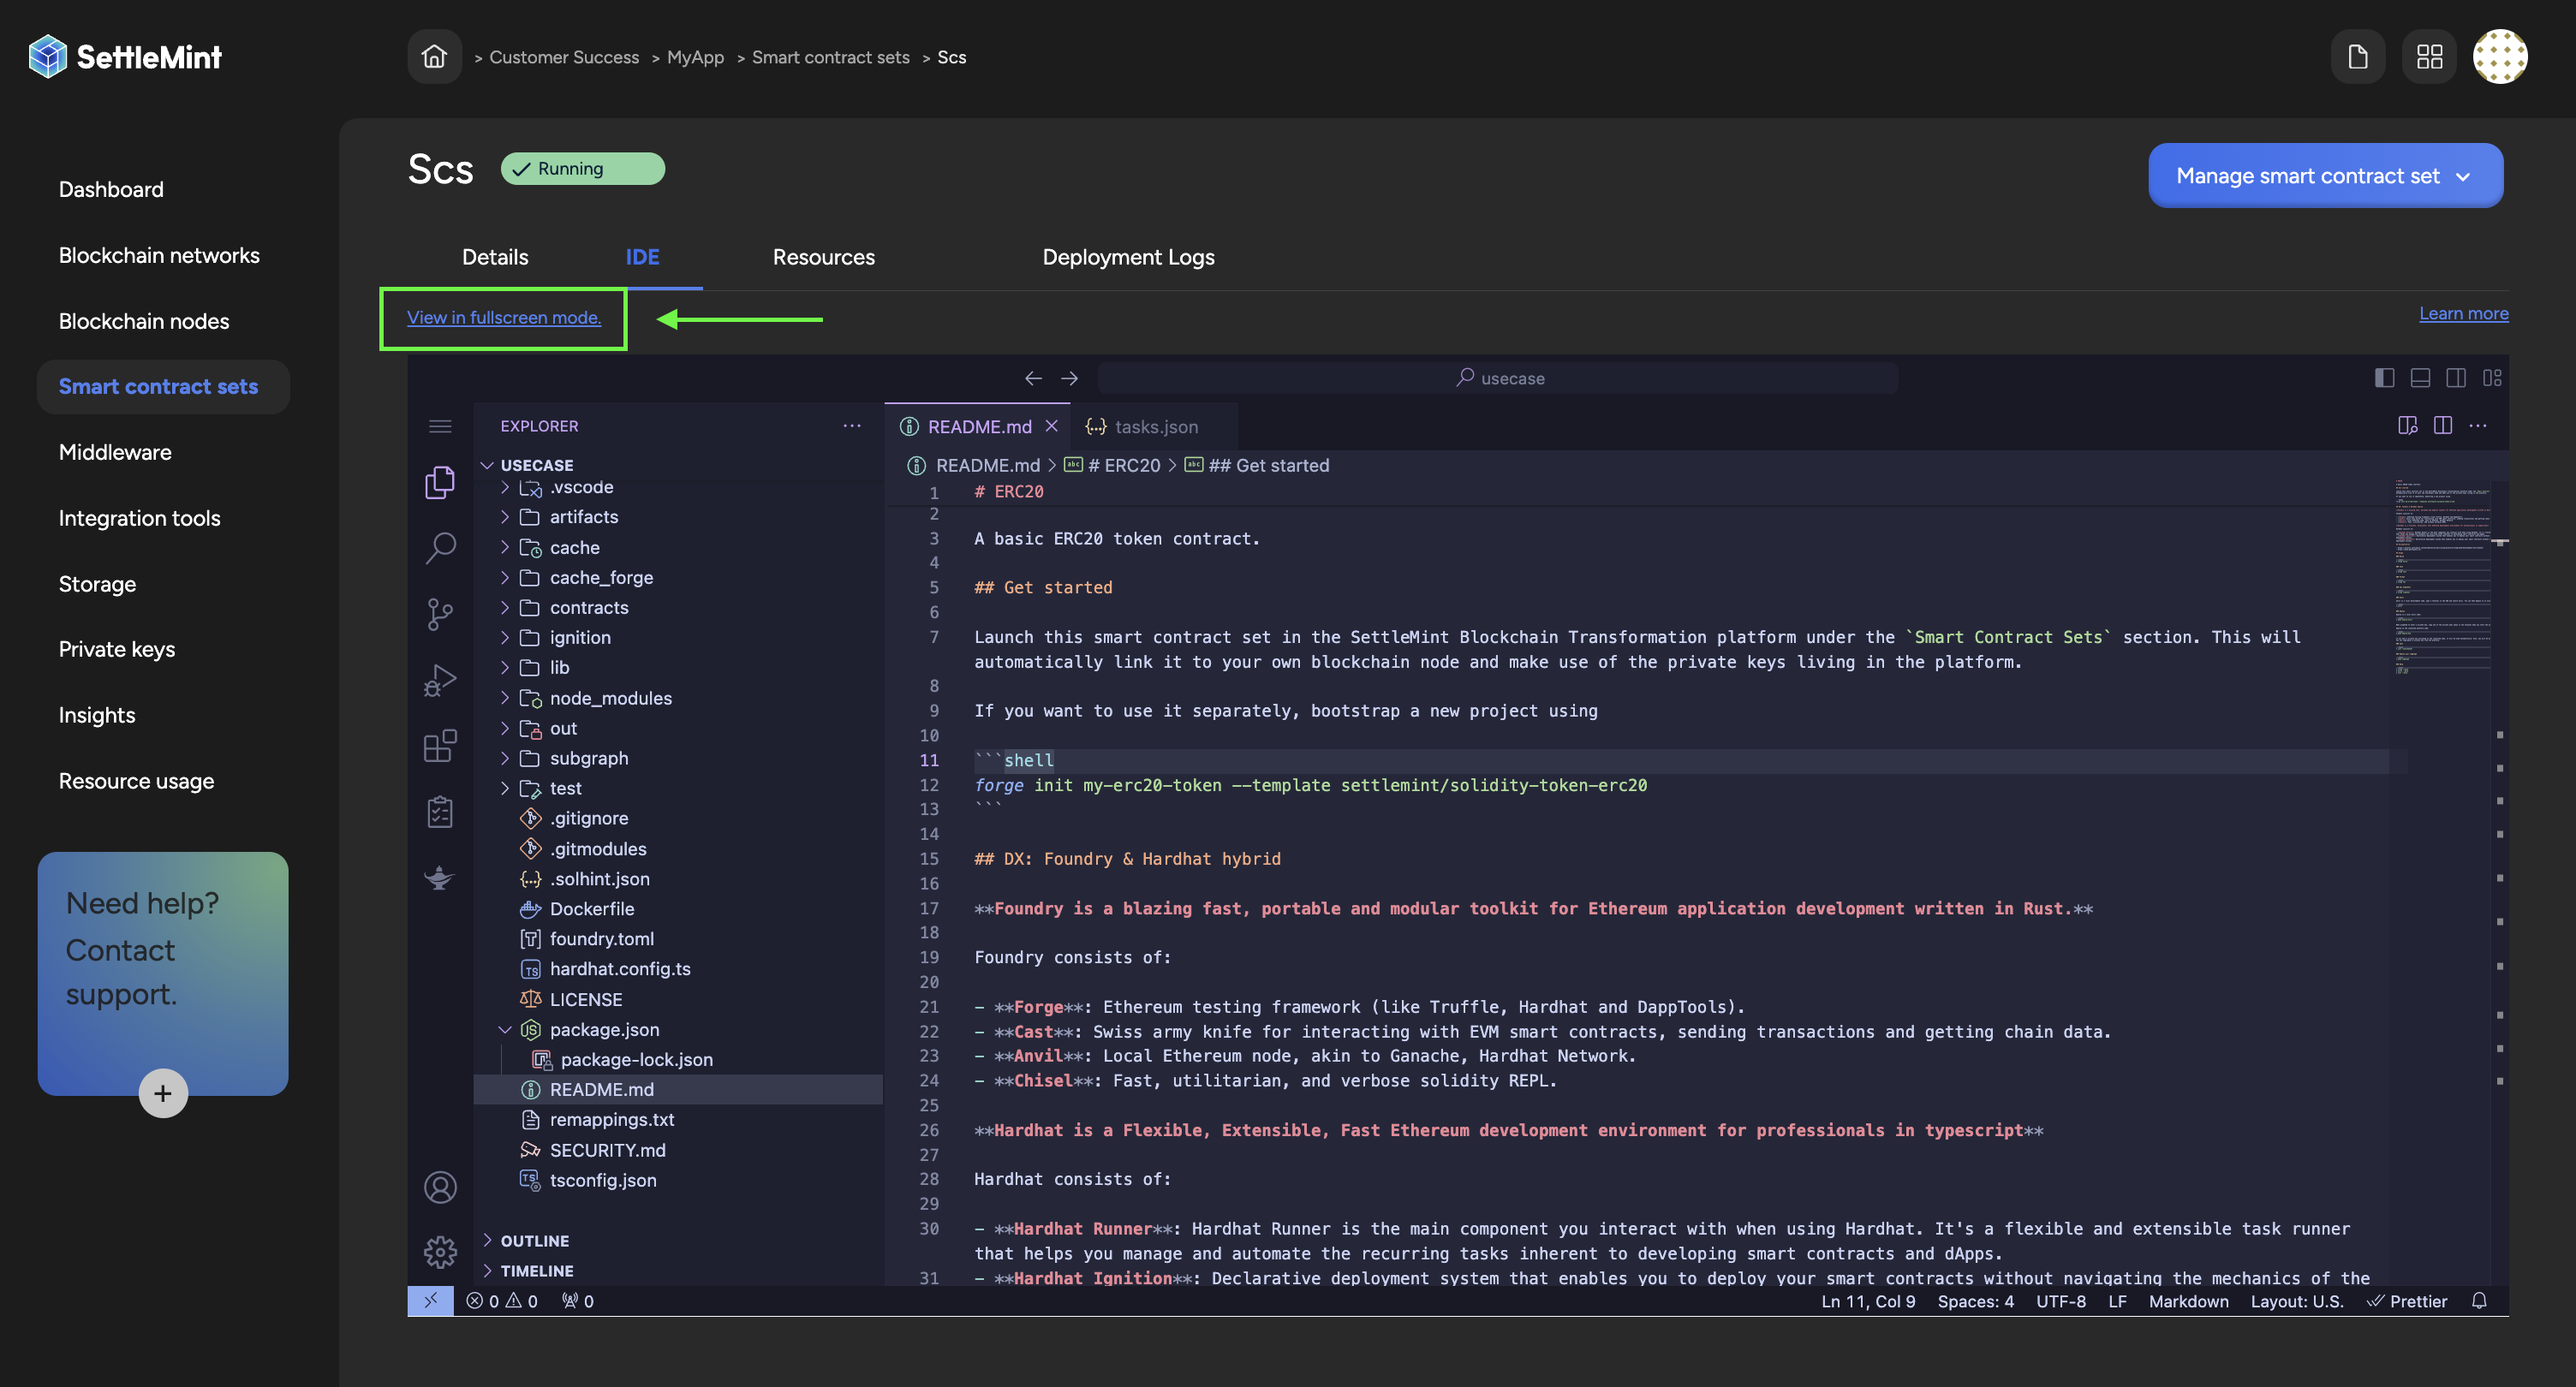
Task: Switch to the Resources tab
Action: pos(823,257)
